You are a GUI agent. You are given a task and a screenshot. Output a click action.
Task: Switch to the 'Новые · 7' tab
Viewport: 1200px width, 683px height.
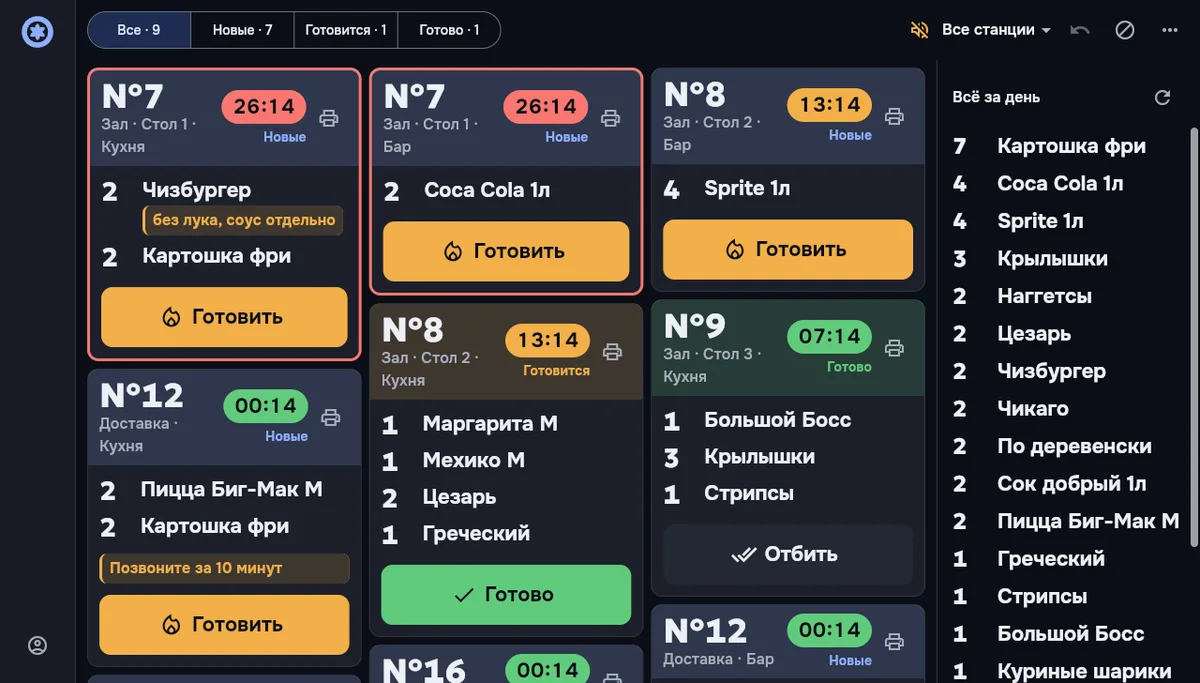point(242,30)
